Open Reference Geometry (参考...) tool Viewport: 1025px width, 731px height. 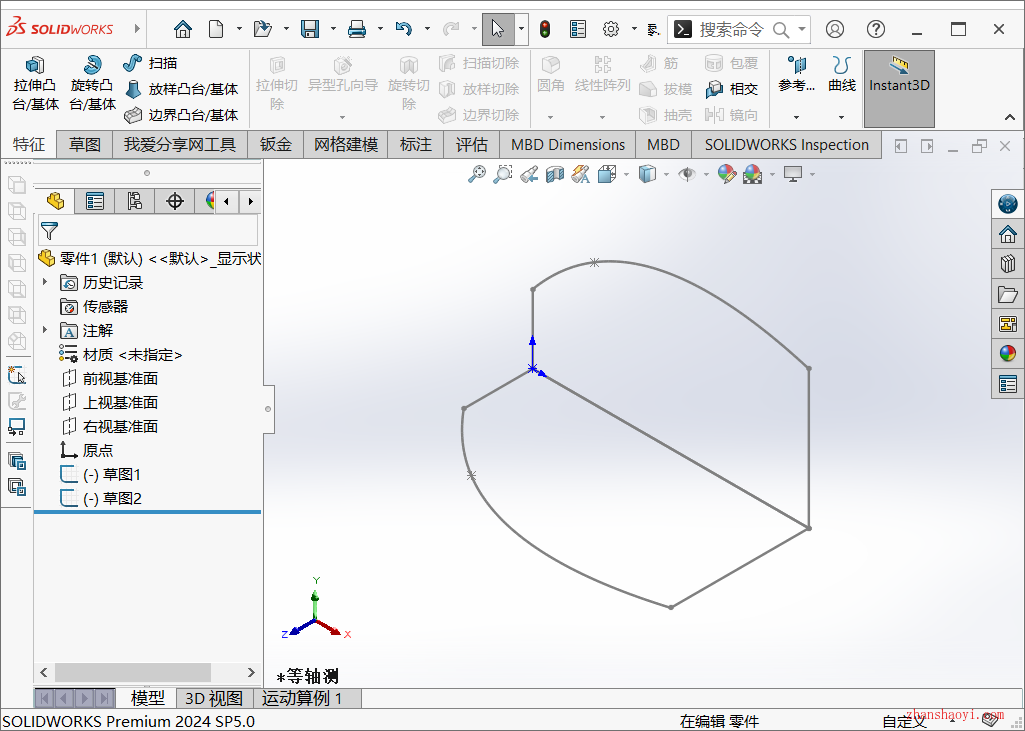pos(796,73)
